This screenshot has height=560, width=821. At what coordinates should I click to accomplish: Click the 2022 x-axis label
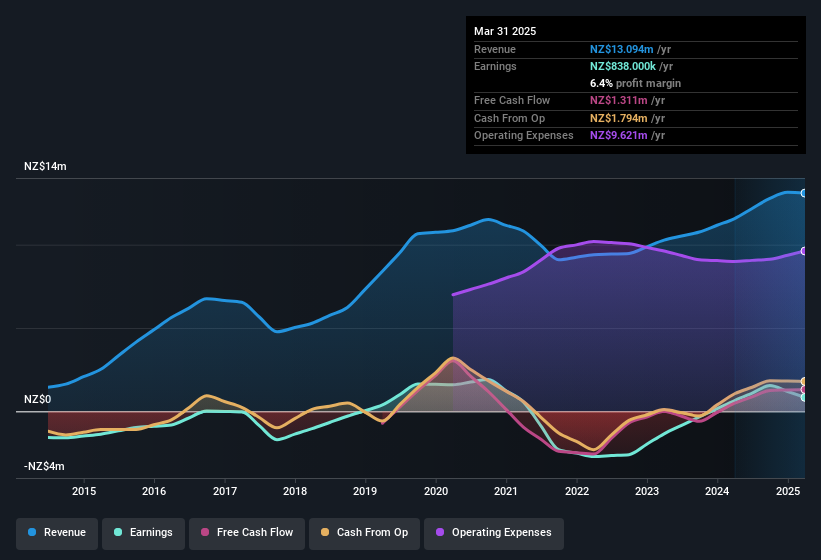point(576,491)
